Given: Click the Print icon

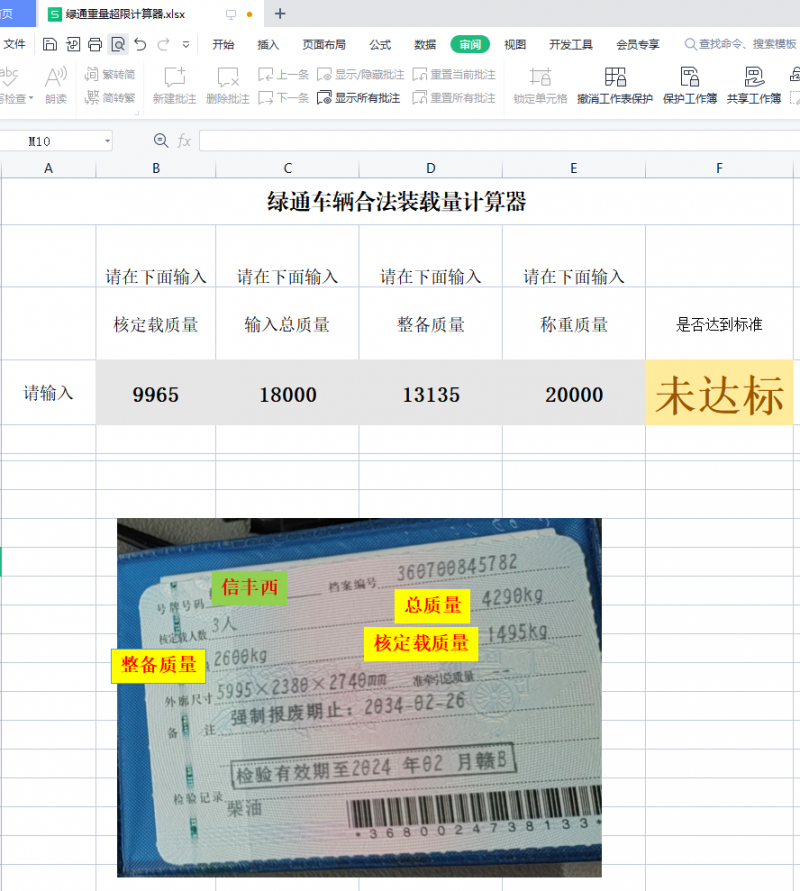Looking at the screenshot, I should tap(95, 44).
